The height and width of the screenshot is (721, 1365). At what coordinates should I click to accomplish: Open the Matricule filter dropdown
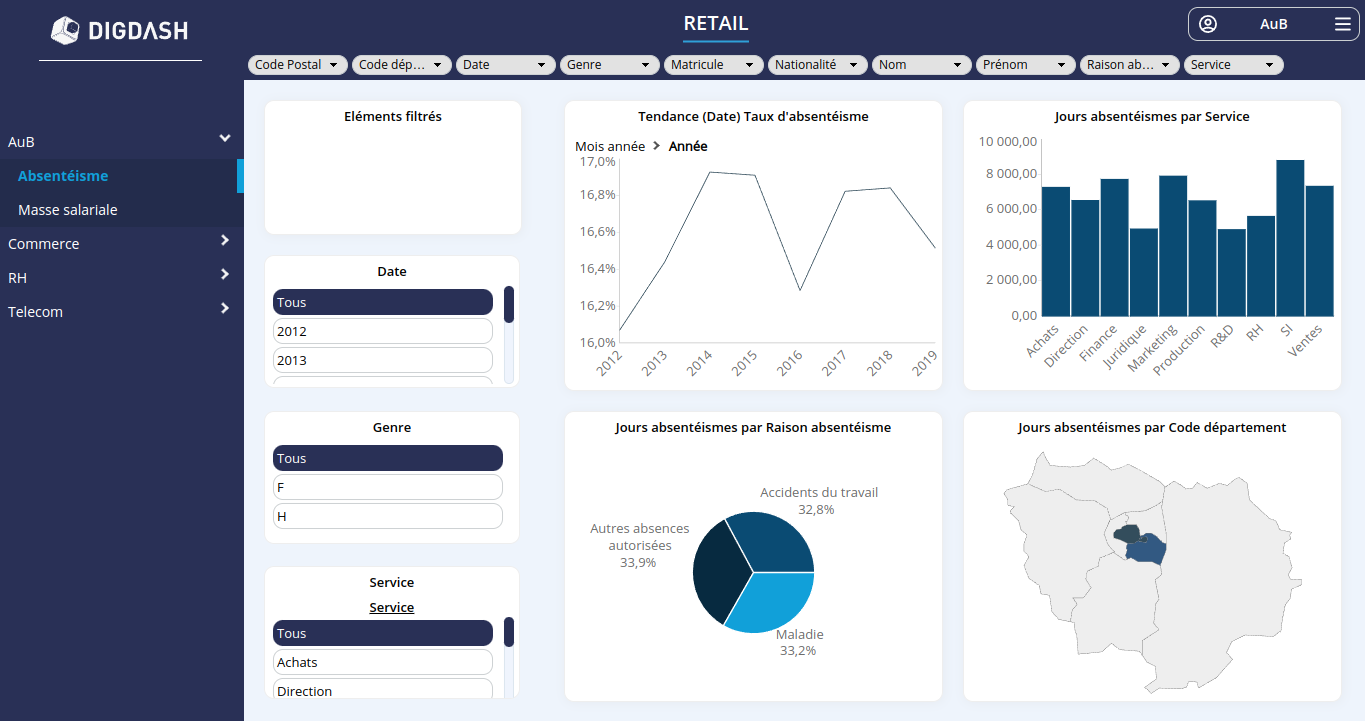[713, 64]
